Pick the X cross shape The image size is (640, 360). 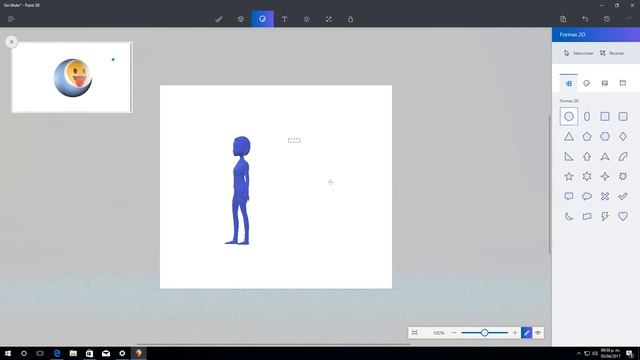[605, 196]
